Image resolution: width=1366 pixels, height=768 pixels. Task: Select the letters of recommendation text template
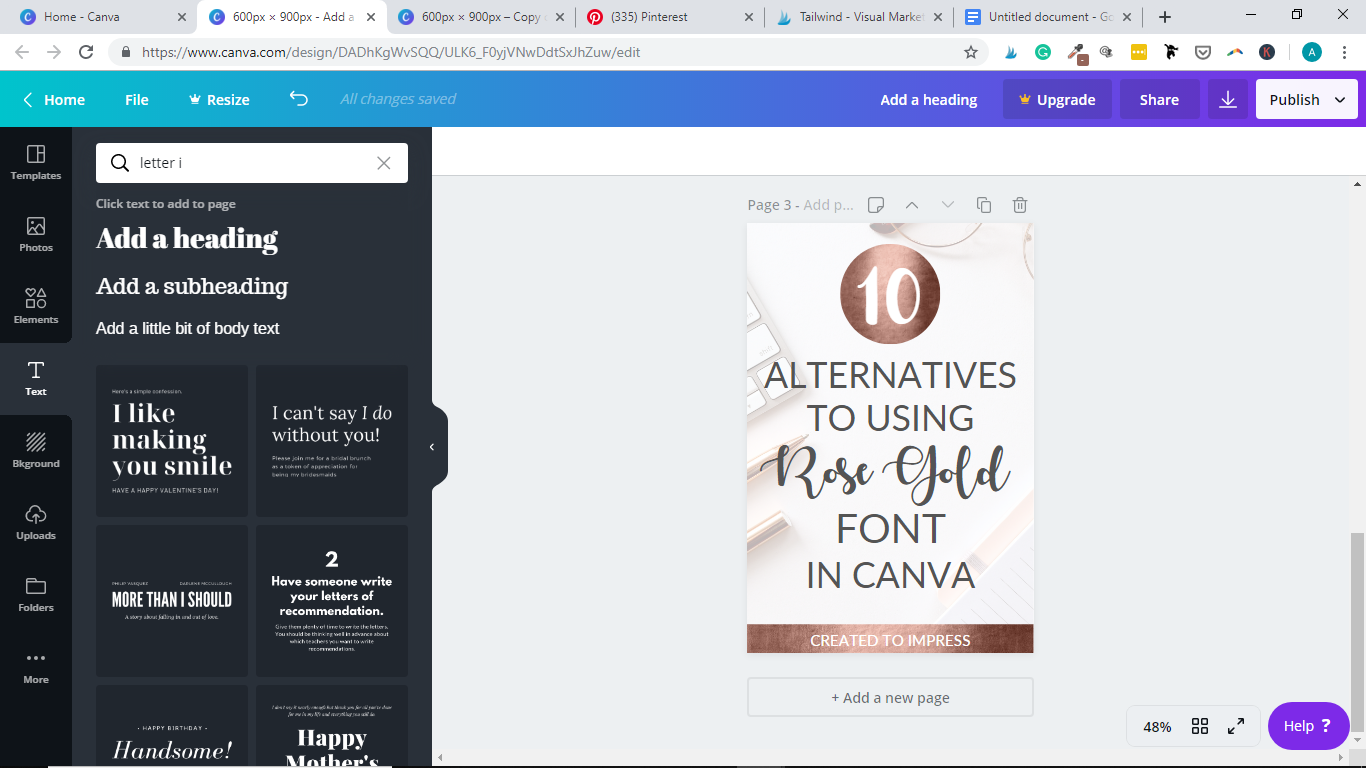pyautogui.click(x=332, y=601)
